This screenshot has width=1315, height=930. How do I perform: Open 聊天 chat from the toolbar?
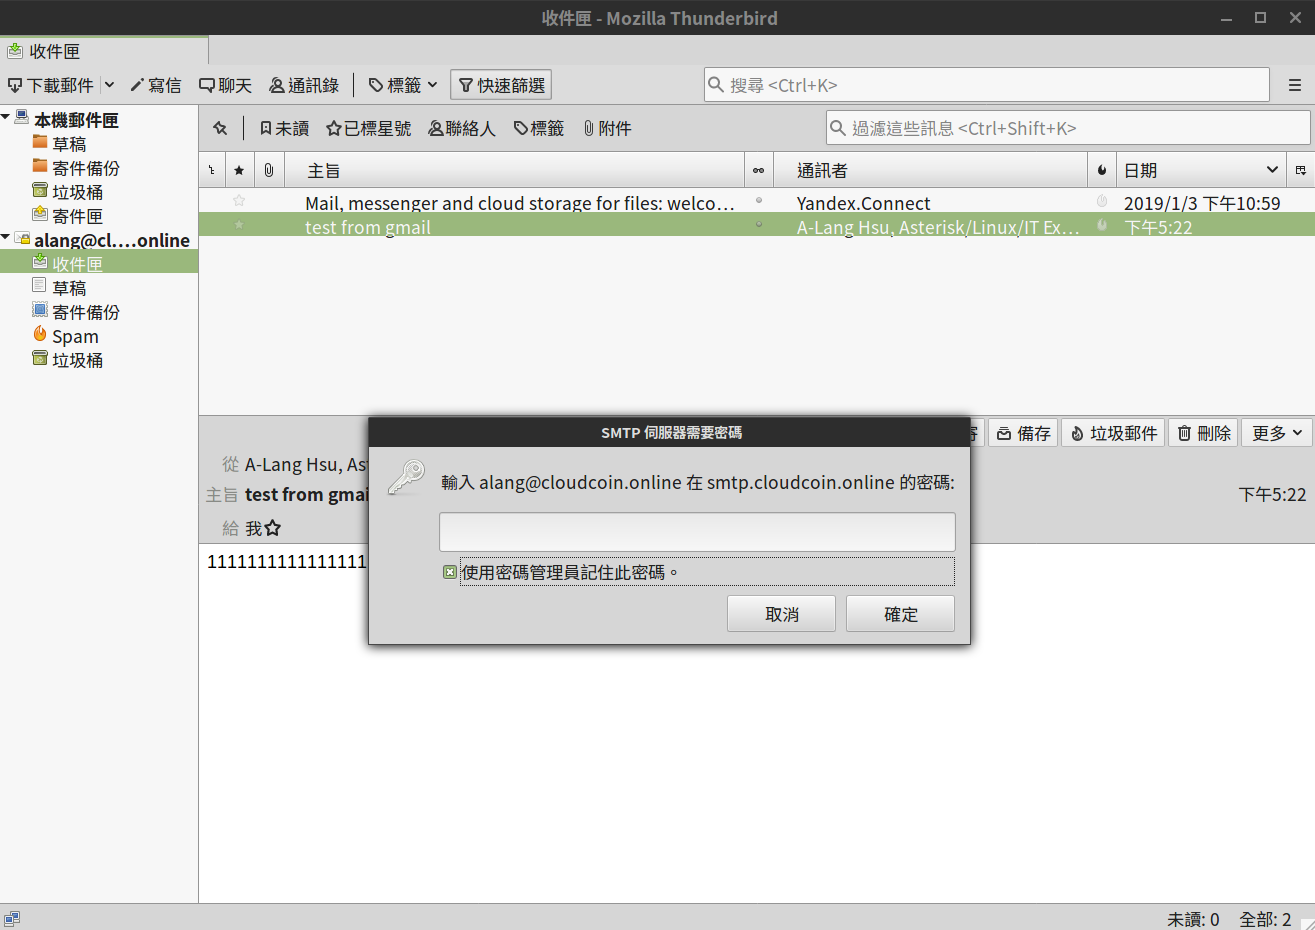coord(225,85)
